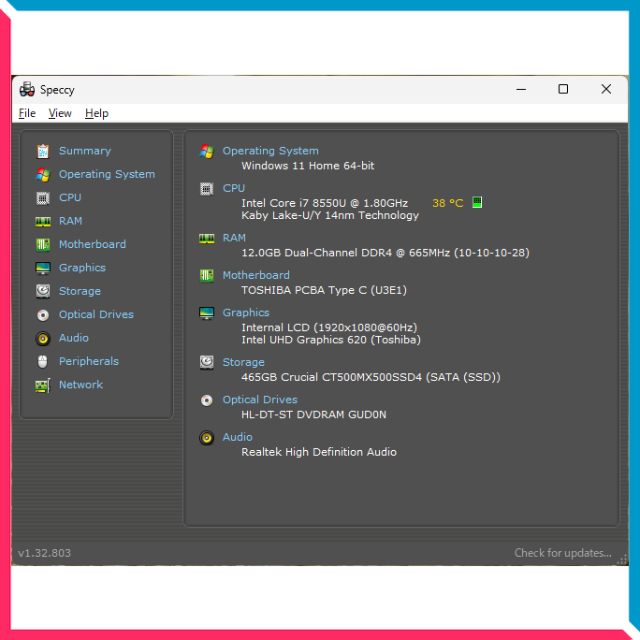This screenshot has height=640, width=640.
Task: Click the Motherboard heading link in summary
Action: pyautogui.click(x=256, y=275)
